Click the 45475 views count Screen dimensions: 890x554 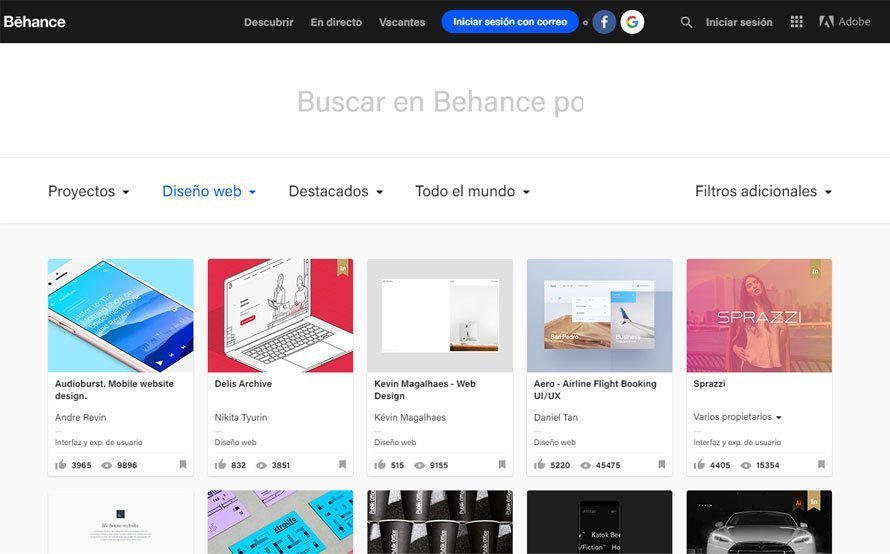(x=608, y=465)
